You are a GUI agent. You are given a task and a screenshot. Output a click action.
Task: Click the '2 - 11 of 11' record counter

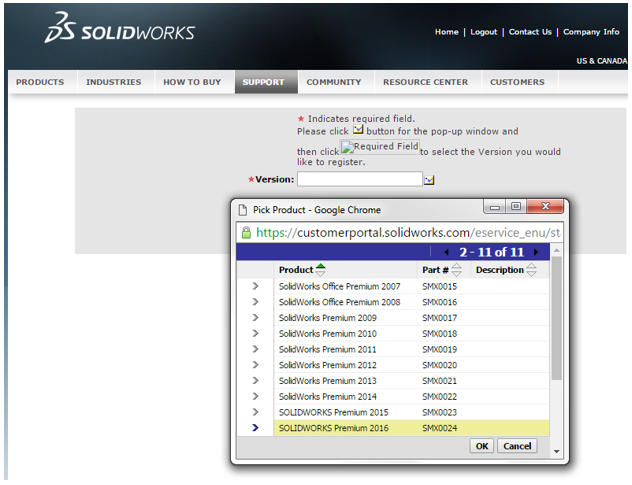[491, 252]
